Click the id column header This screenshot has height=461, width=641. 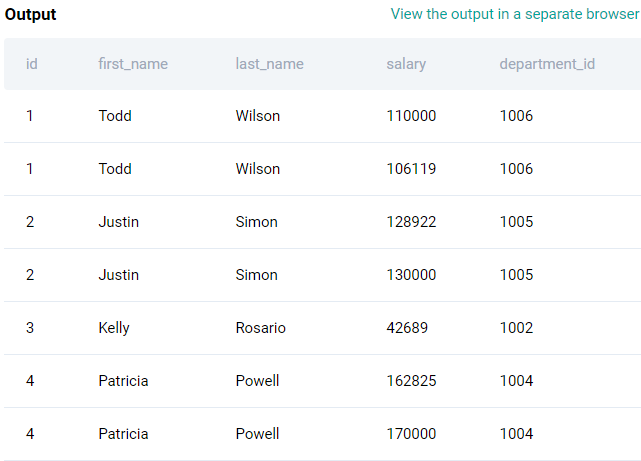pos(32,64)
